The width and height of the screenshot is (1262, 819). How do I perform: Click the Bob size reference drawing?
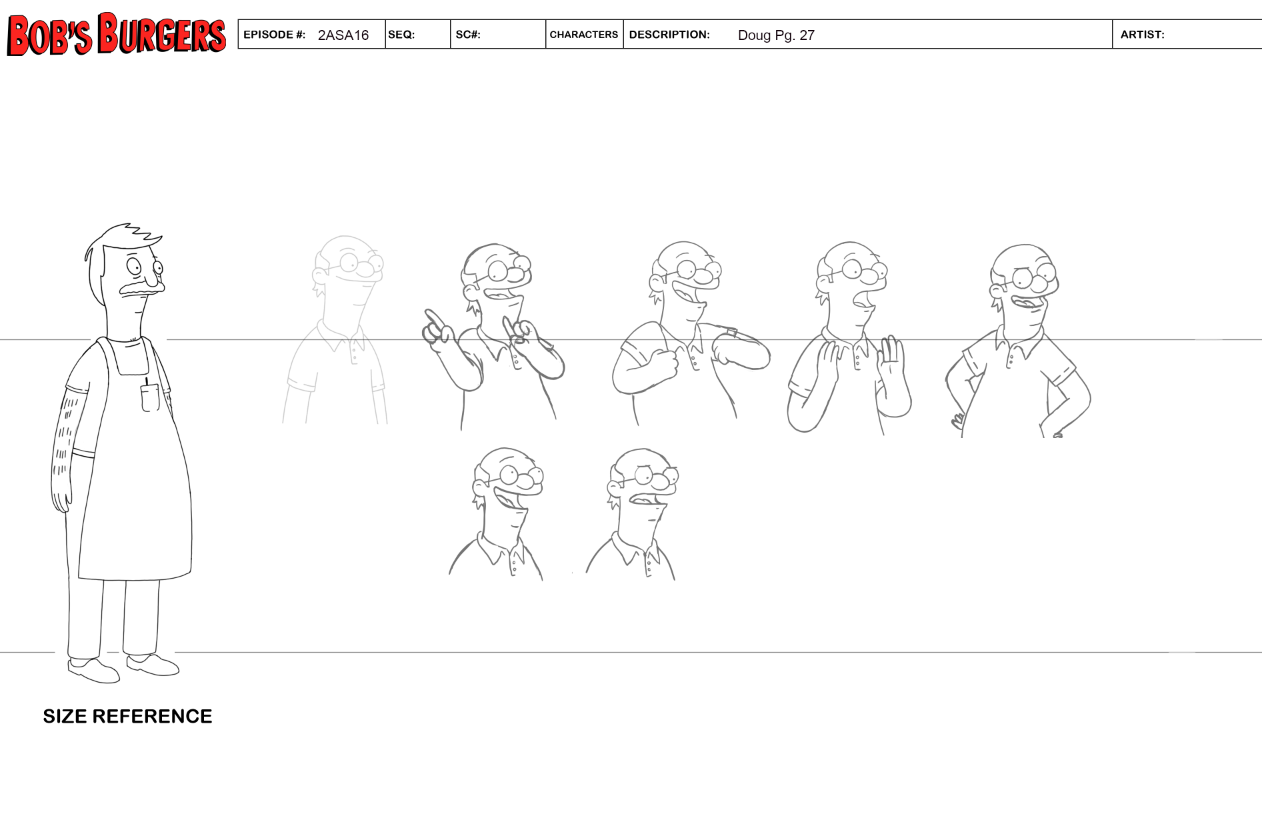(x=121, y=453)
